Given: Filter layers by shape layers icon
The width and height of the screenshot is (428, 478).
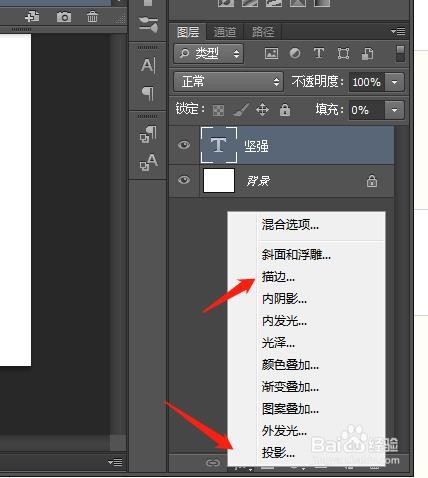Looking at the screenshot, I should click(343, 53).
